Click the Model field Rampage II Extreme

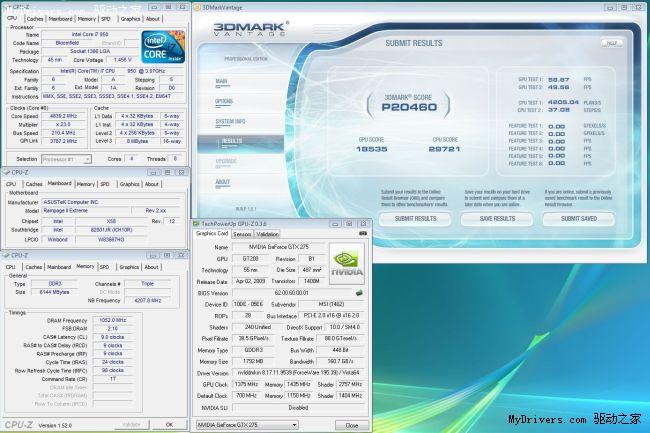[x=86, y=211]
